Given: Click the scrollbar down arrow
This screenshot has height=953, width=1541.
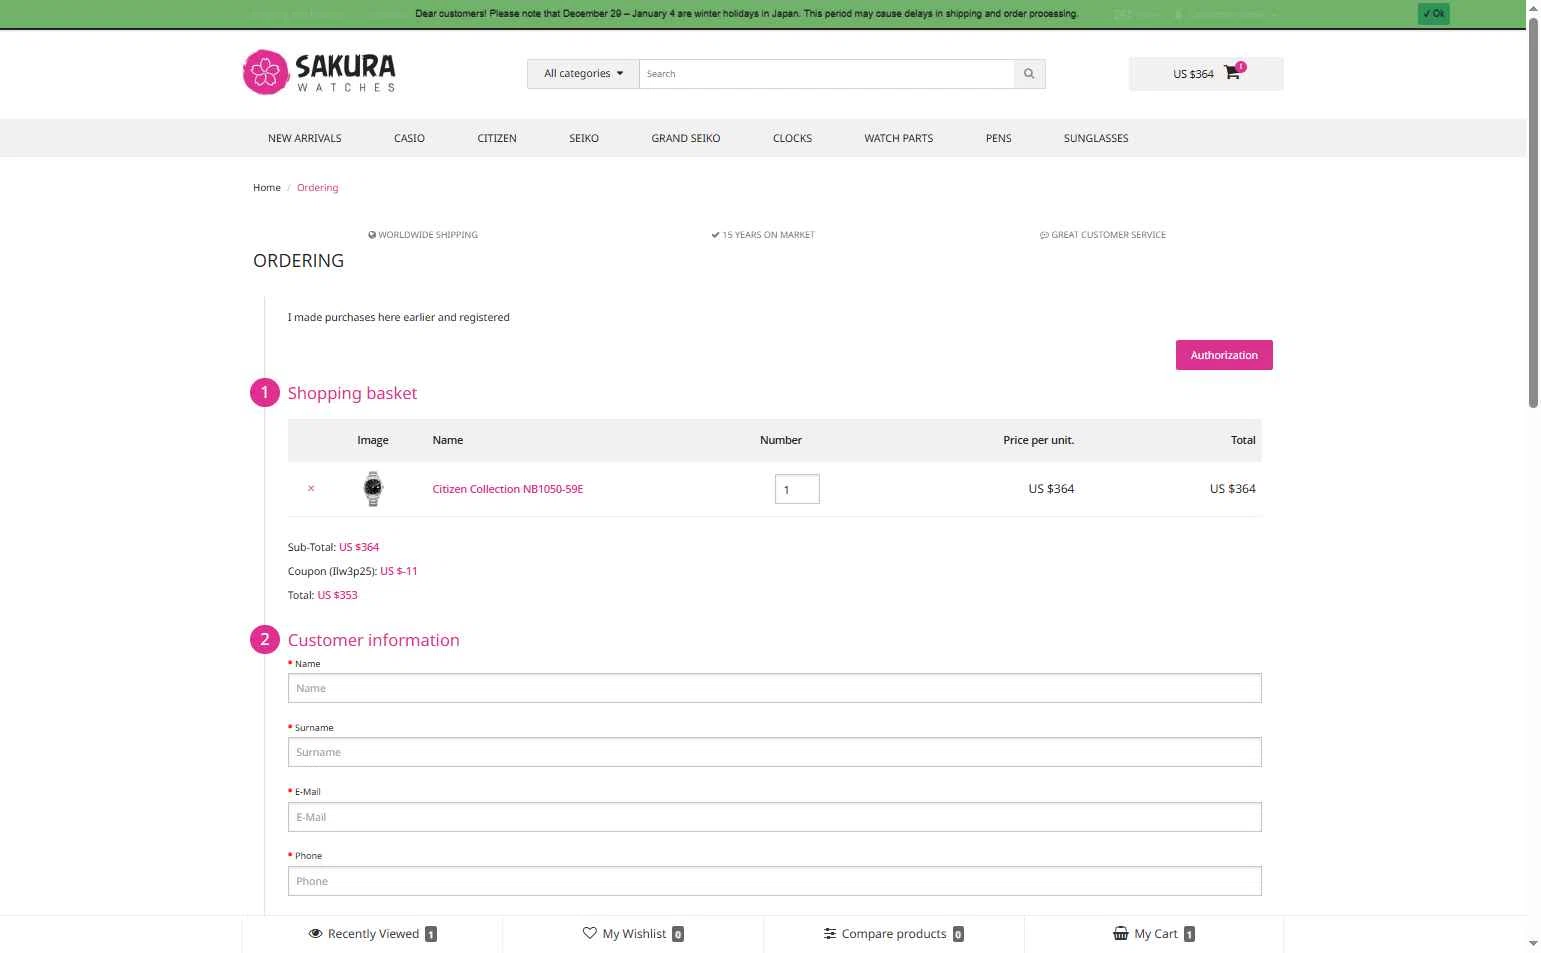Looking at the screenshot, I should [x=1534, y=943].
